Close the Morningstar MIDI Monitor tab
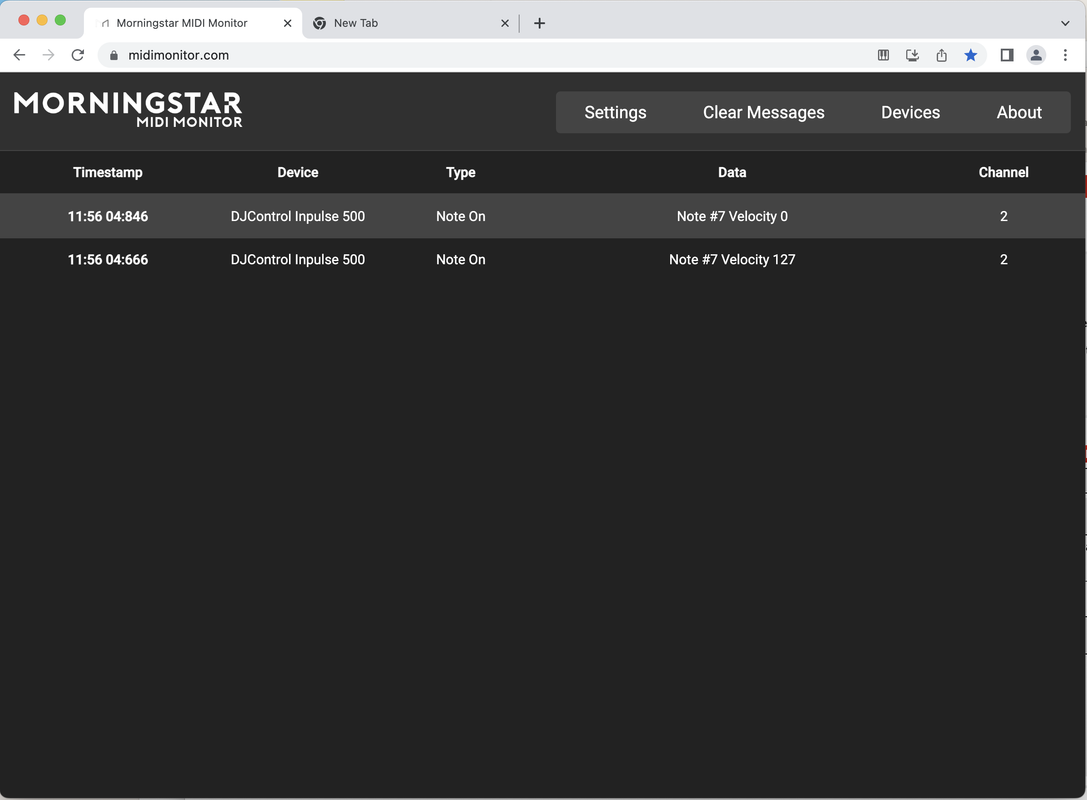The height and width of the screenshot is (800, 1087). 288,23
